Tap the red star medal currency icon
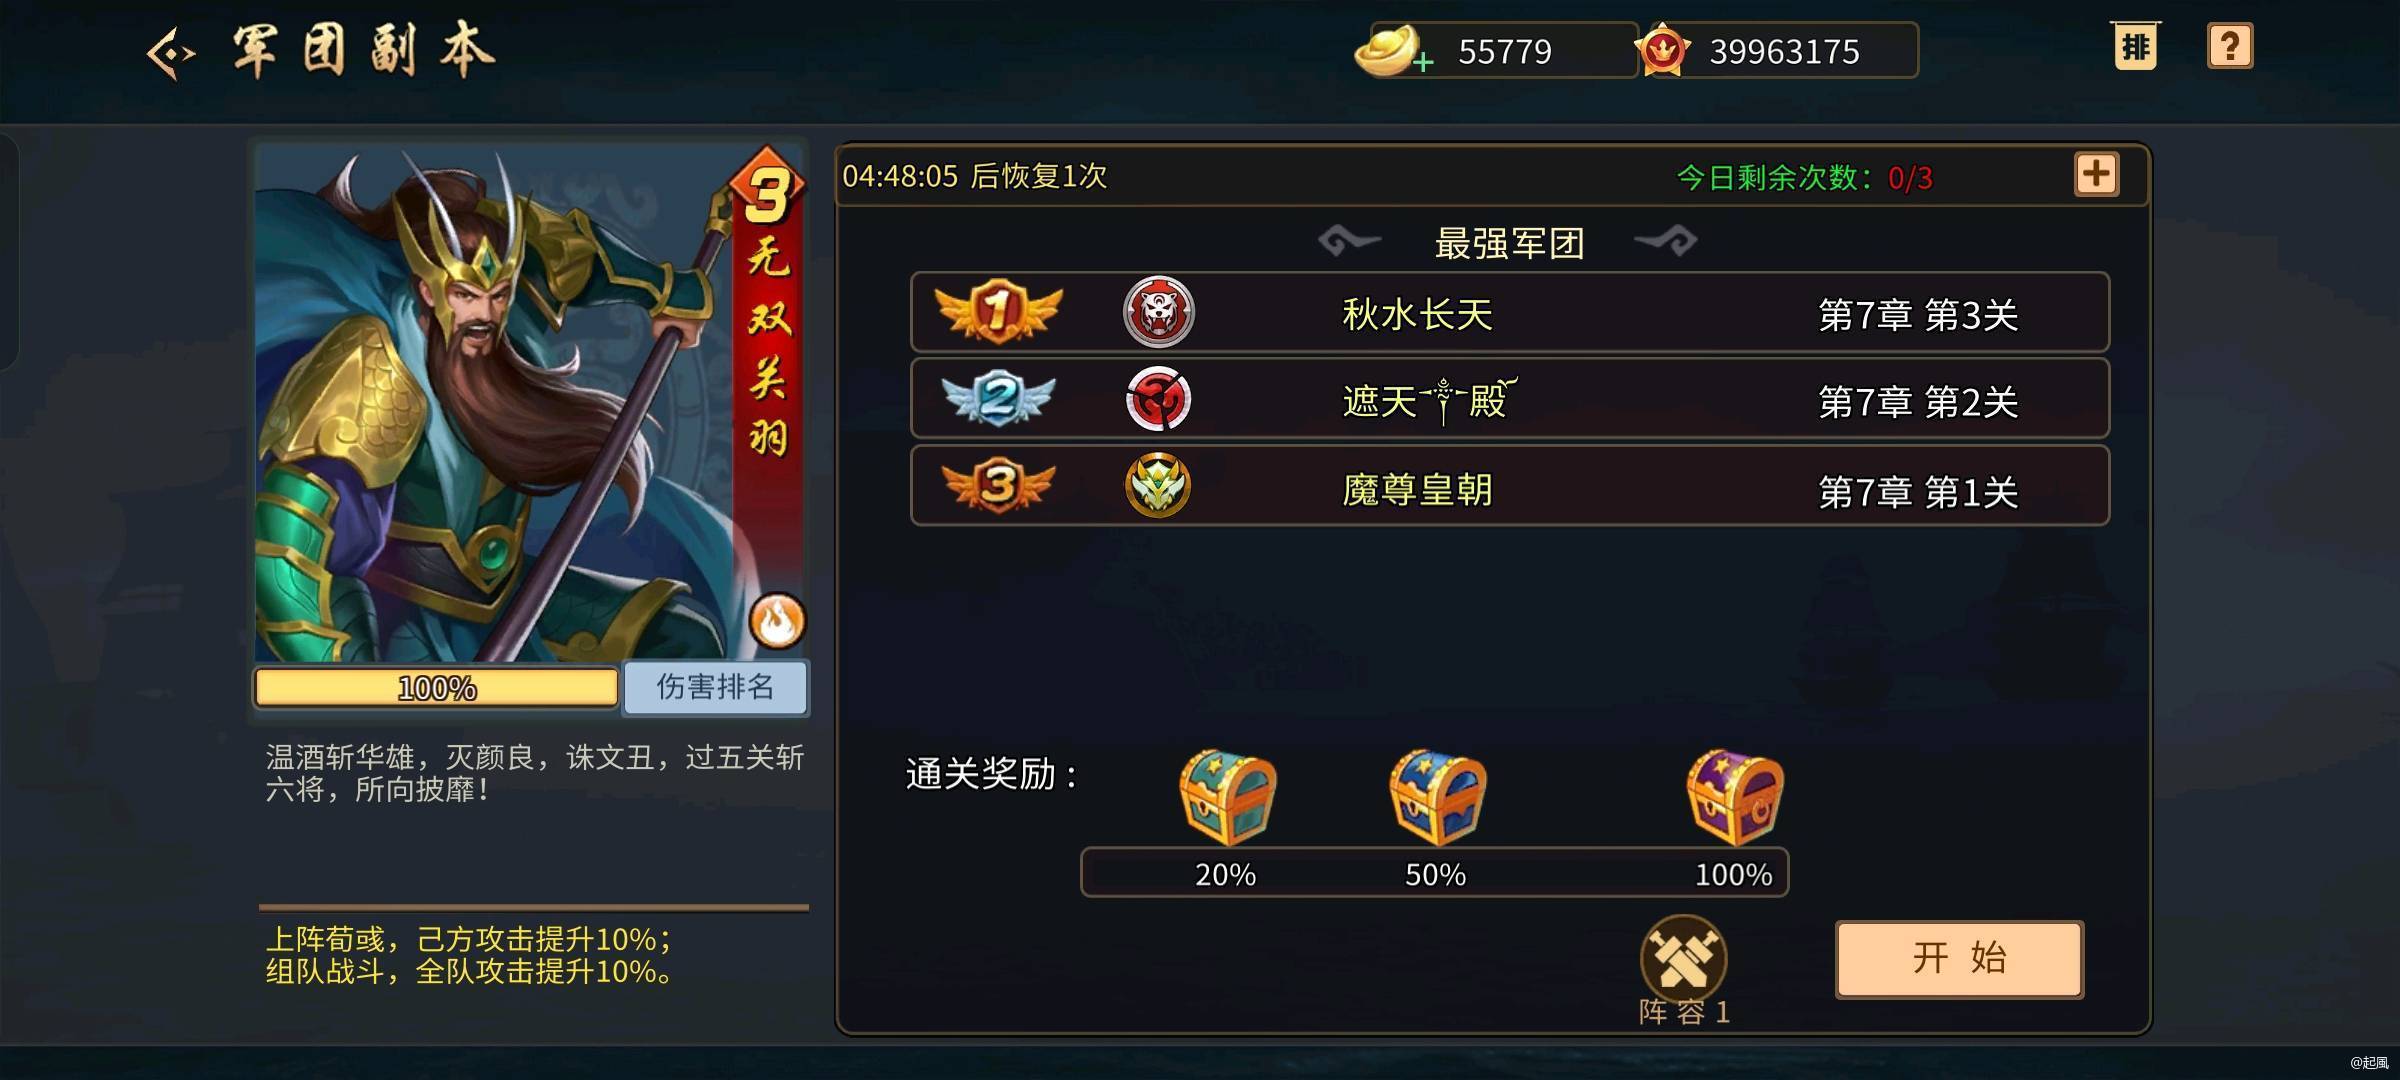Viewport: 2400px width, 1080px height. click(x=1662, y=50)
